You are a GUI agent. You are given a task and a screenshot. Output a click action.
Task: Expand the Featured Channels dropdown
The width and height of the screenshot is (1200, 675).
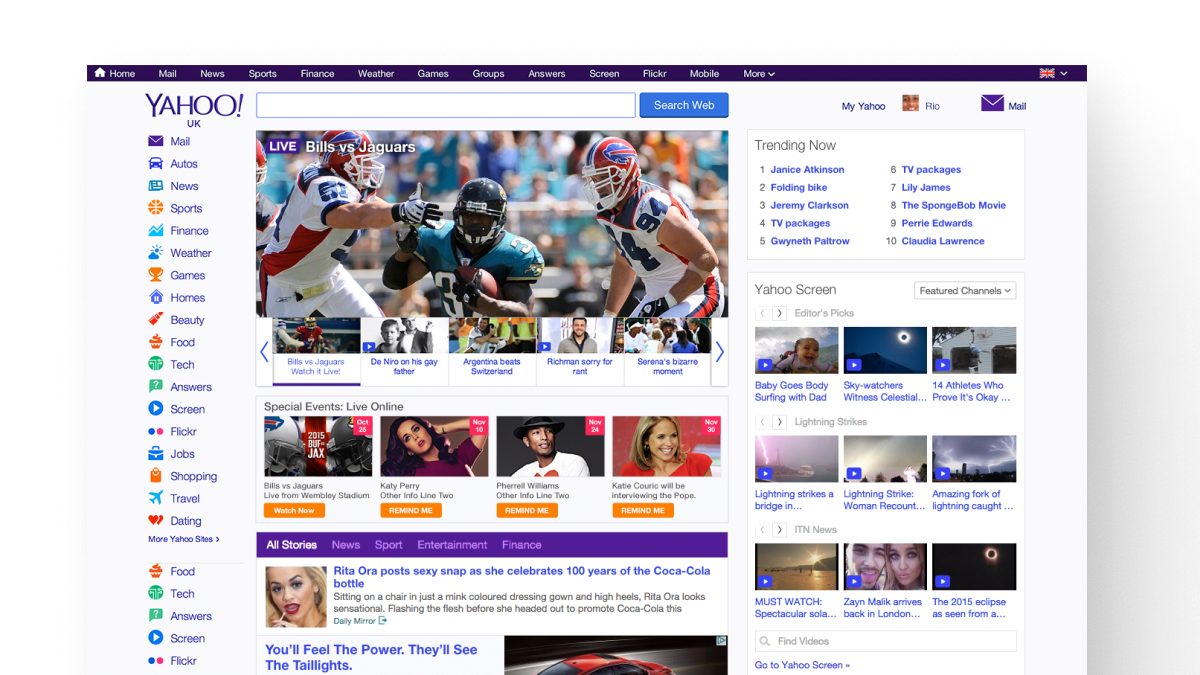click(965, 291)
